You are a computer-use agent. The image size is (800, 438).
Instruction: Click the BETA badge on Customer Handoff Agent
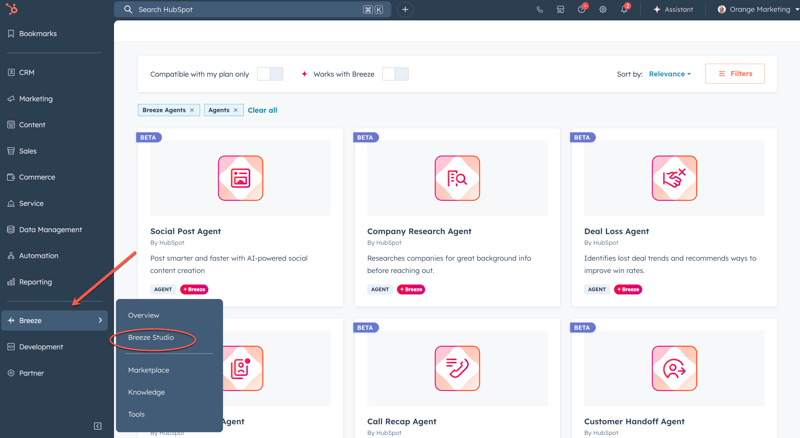pos(582,328)
